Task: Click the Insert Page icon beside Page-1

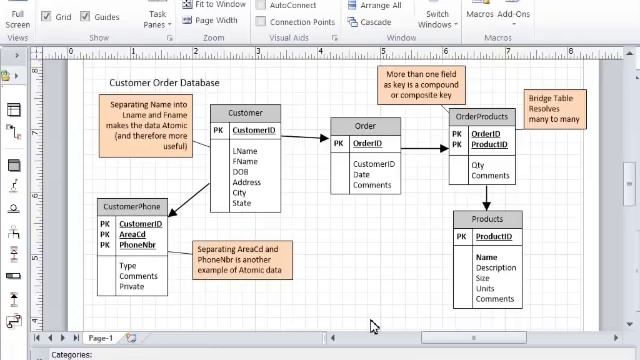Action: (131, 338)
